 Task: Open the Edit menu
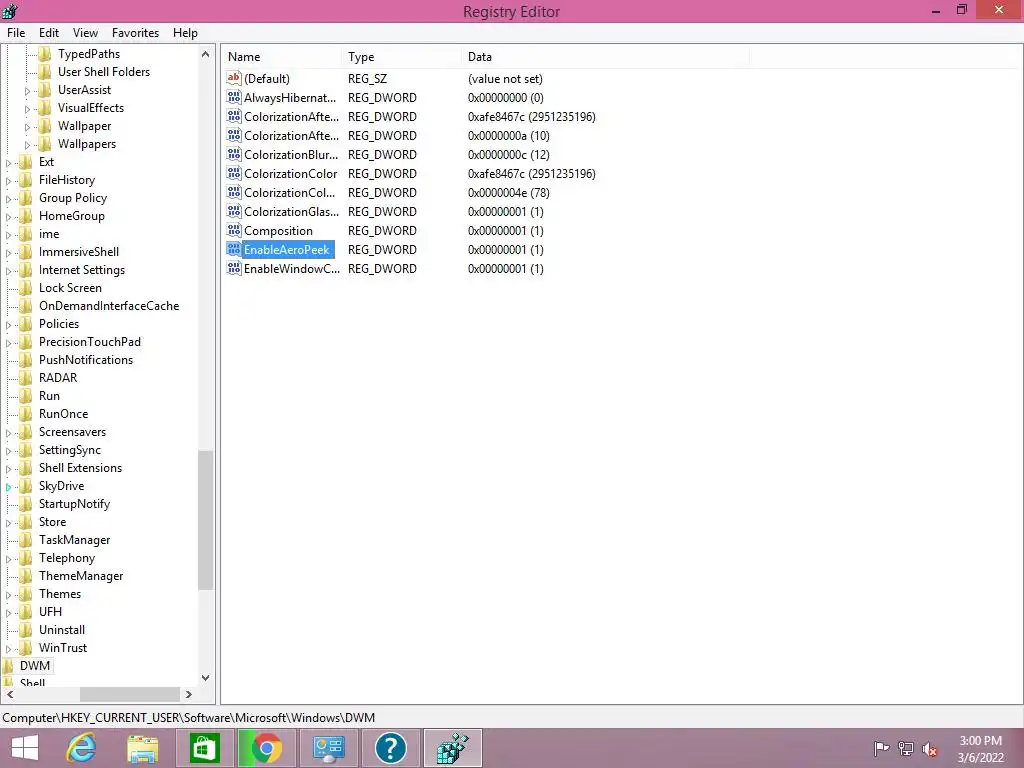[48, 33]
